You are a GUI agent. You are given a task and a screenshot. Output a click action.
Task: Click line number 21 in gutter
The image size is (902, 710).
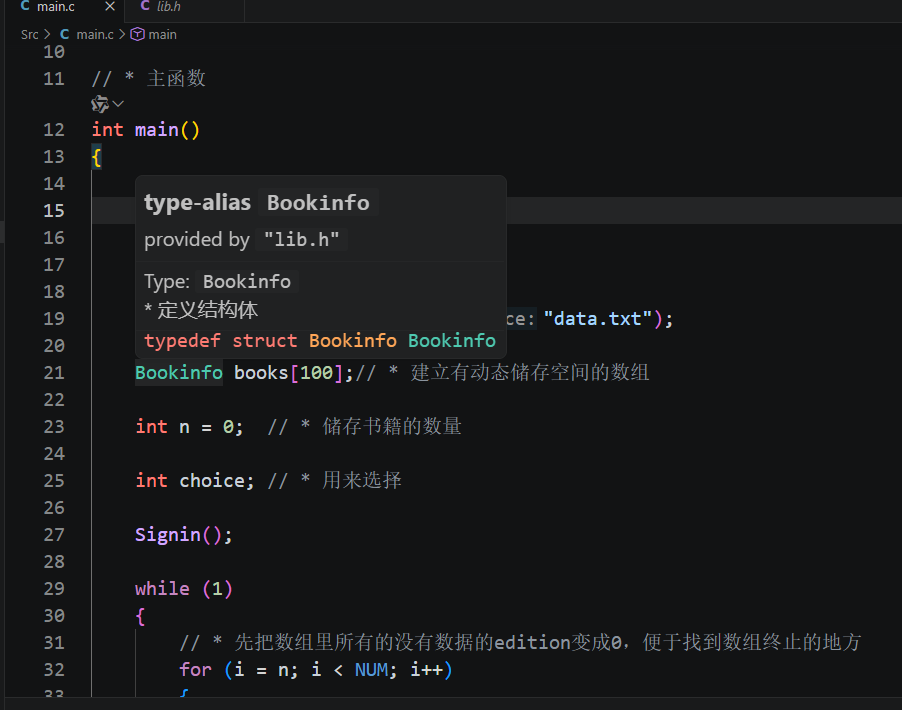tap(54, 373)
